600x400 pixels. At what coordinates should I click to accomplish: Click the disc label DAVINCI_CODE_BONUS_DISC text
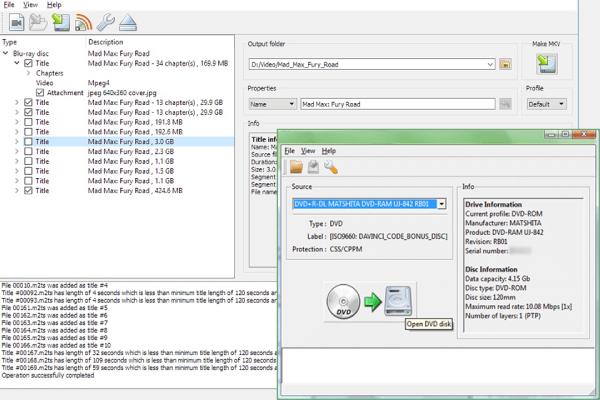pyautogui.click(x=388, y=237)
